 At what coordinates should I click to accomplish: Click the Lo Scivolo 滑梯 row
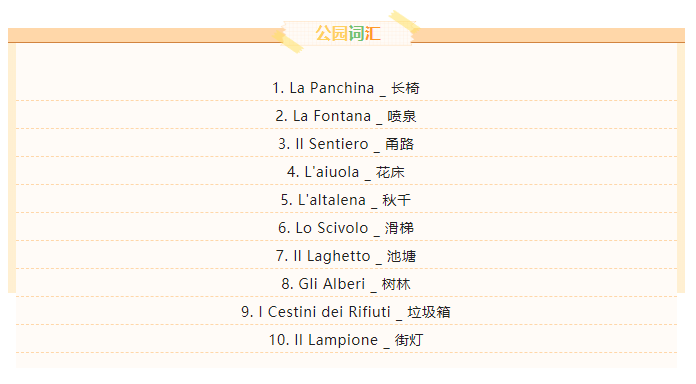tap(346, 228)
